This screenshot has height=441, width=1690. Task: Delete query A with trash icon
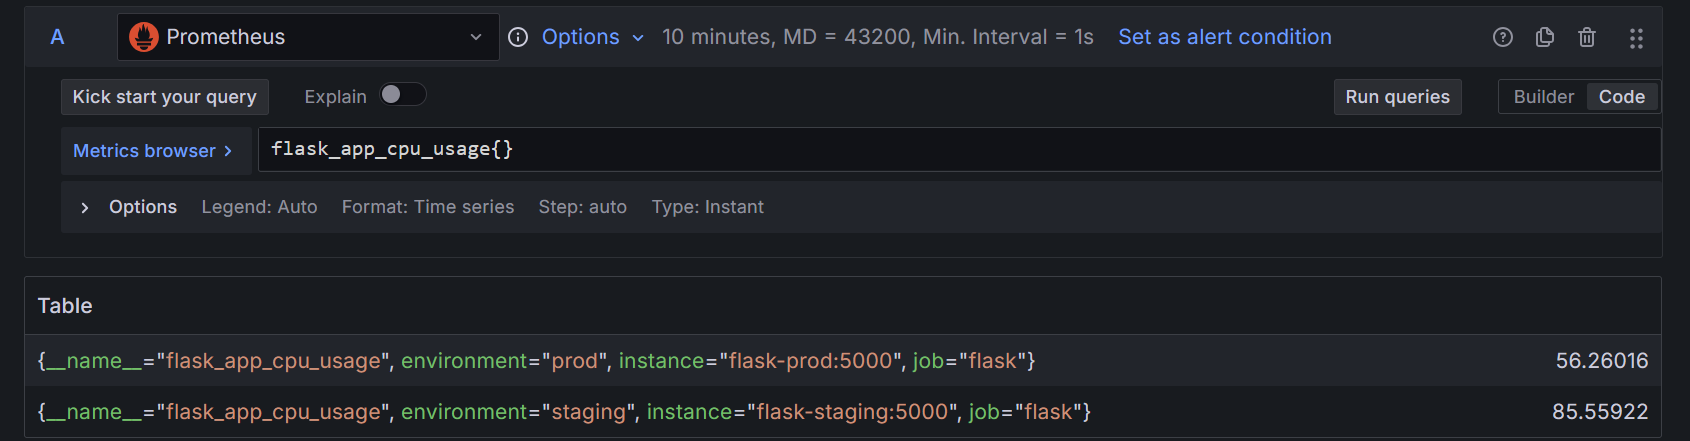[x=1586, y=37]
